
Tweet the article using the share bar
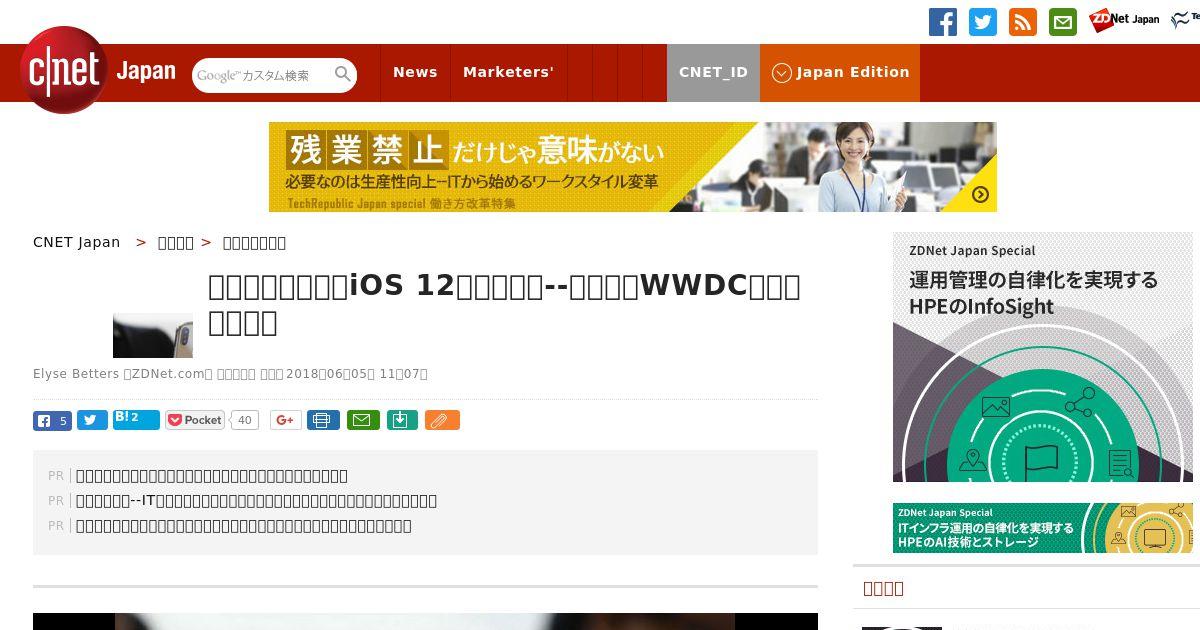[x=92, y=420]
